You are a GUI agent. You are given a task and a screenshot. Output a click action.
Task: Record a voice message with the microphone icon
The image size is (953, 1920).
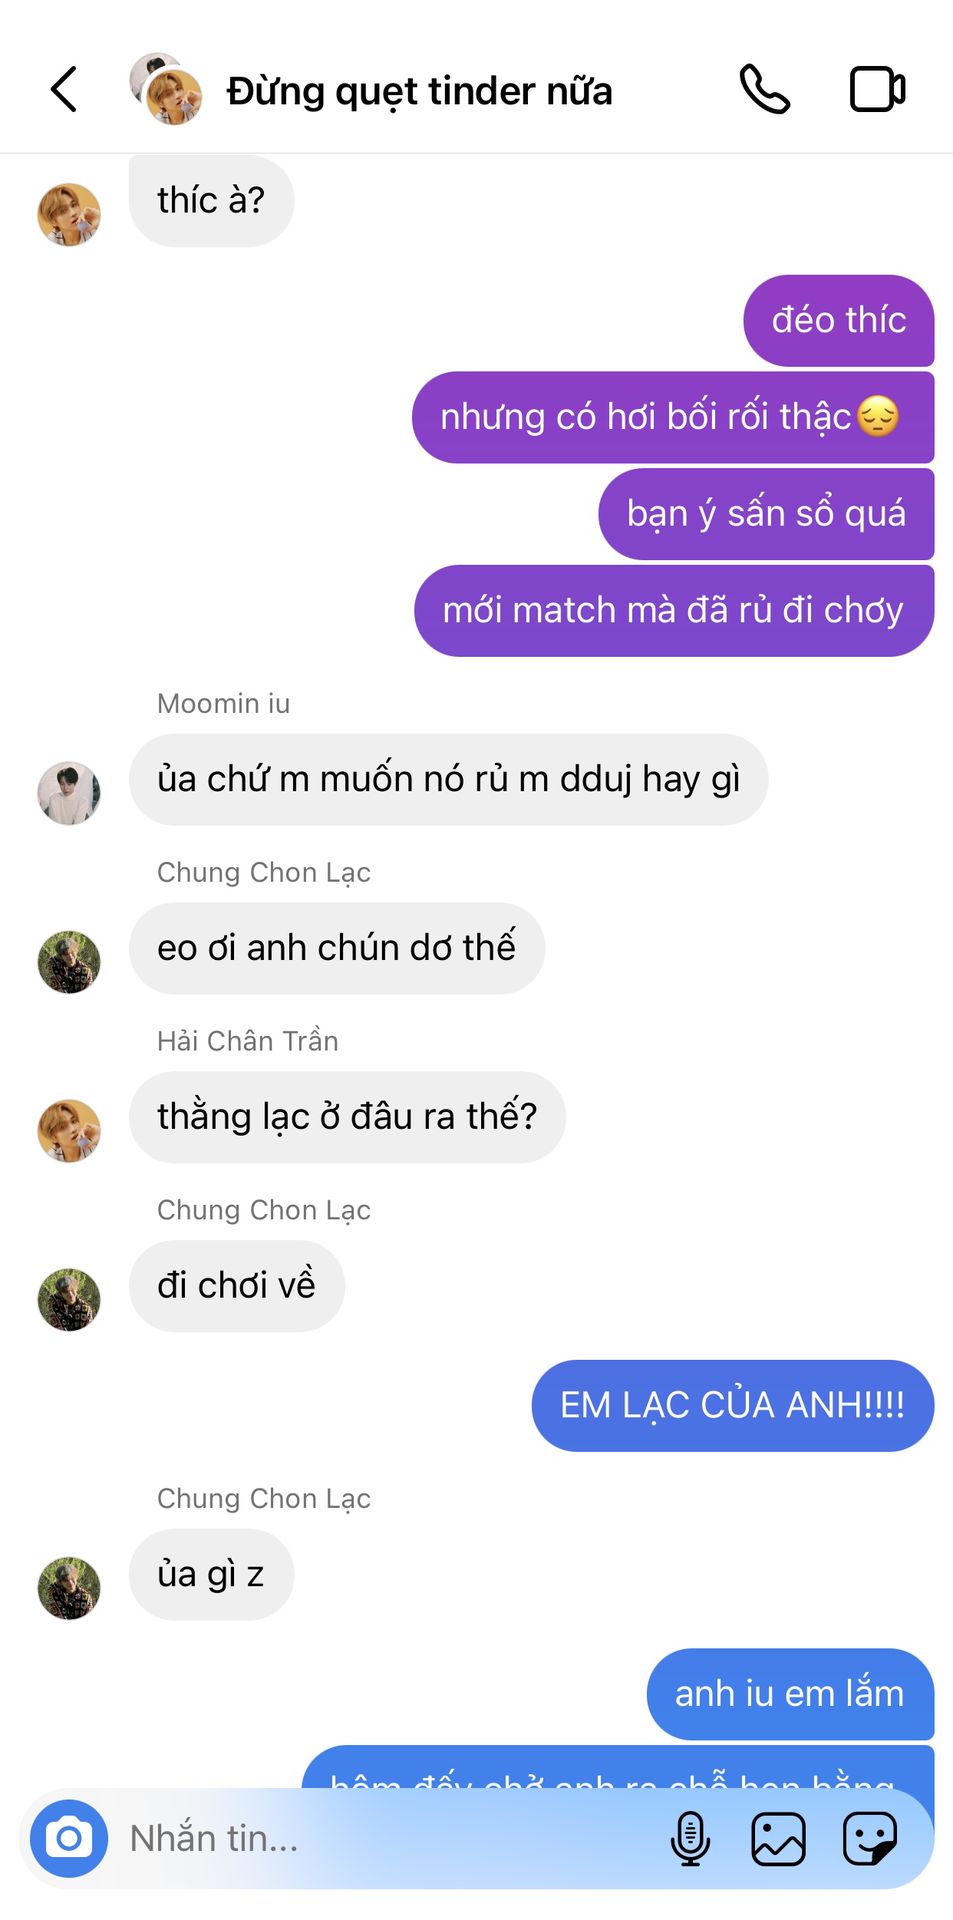click(690, 1838)
